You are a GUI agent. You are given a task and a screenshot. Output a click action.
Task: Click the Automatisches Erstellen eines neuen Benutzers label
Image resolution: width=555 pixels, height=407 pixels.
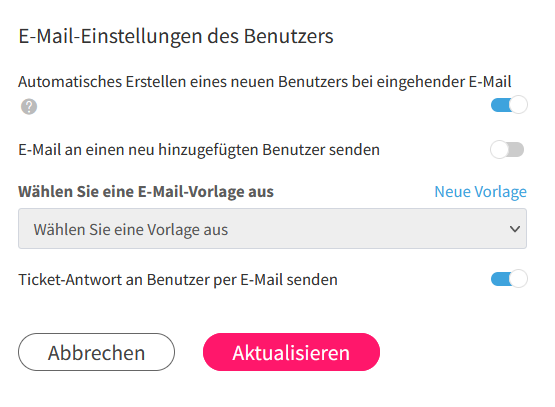click(265, 82)
